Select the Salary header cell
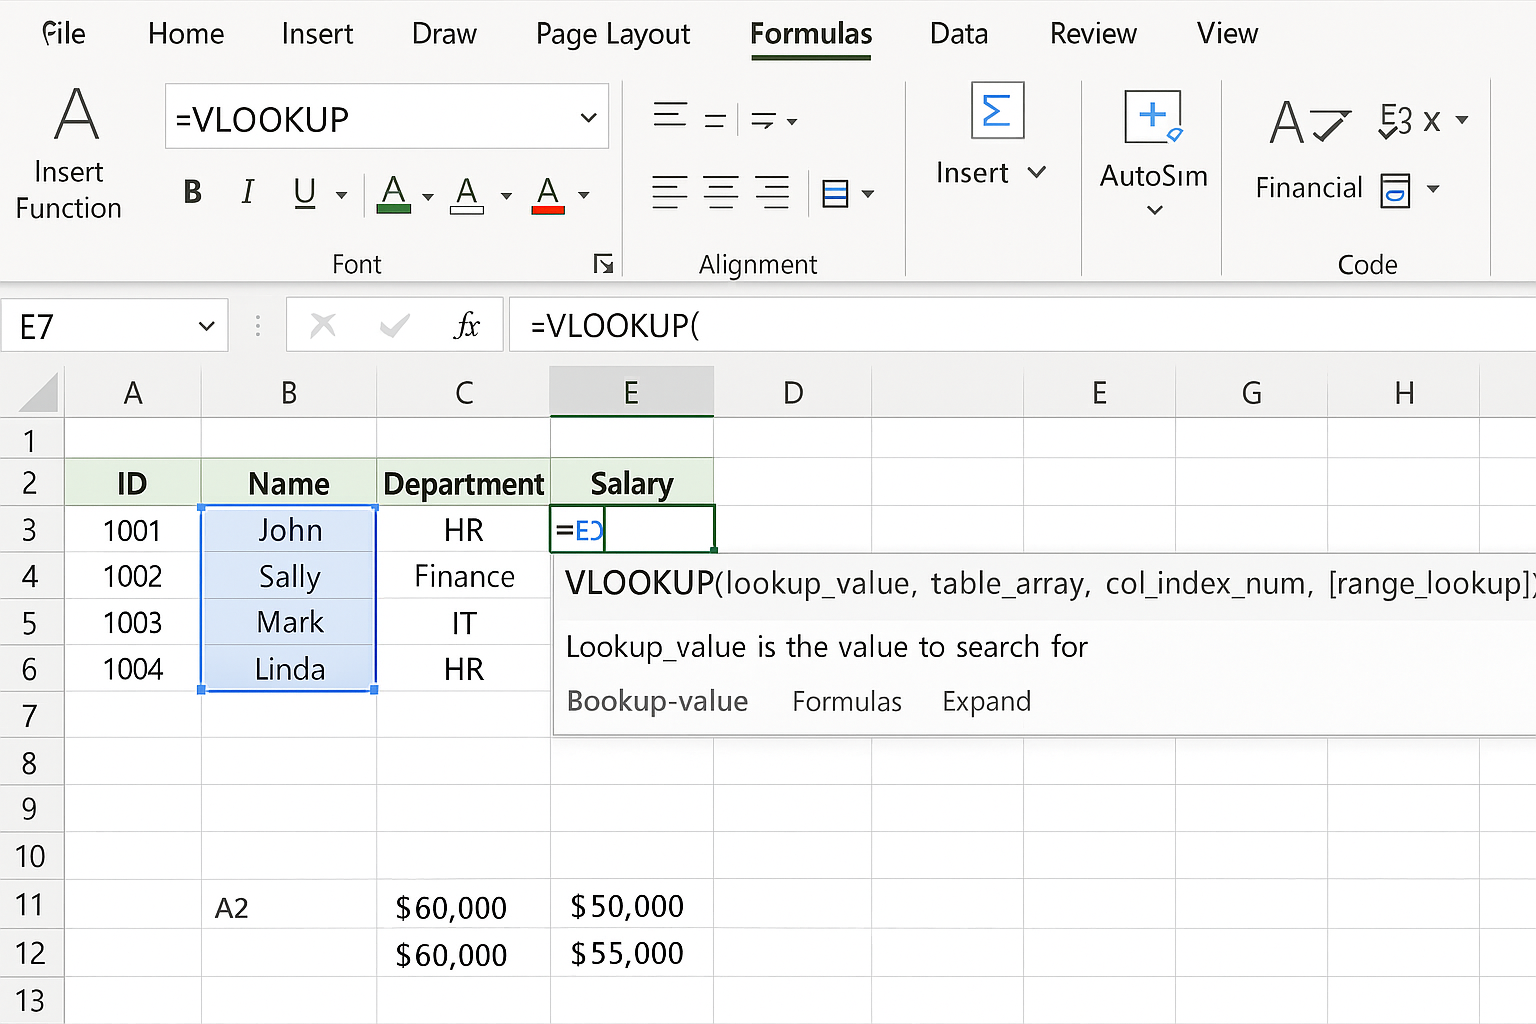The width and height of the screenshot is (1536, 1024). pos(632,483)
